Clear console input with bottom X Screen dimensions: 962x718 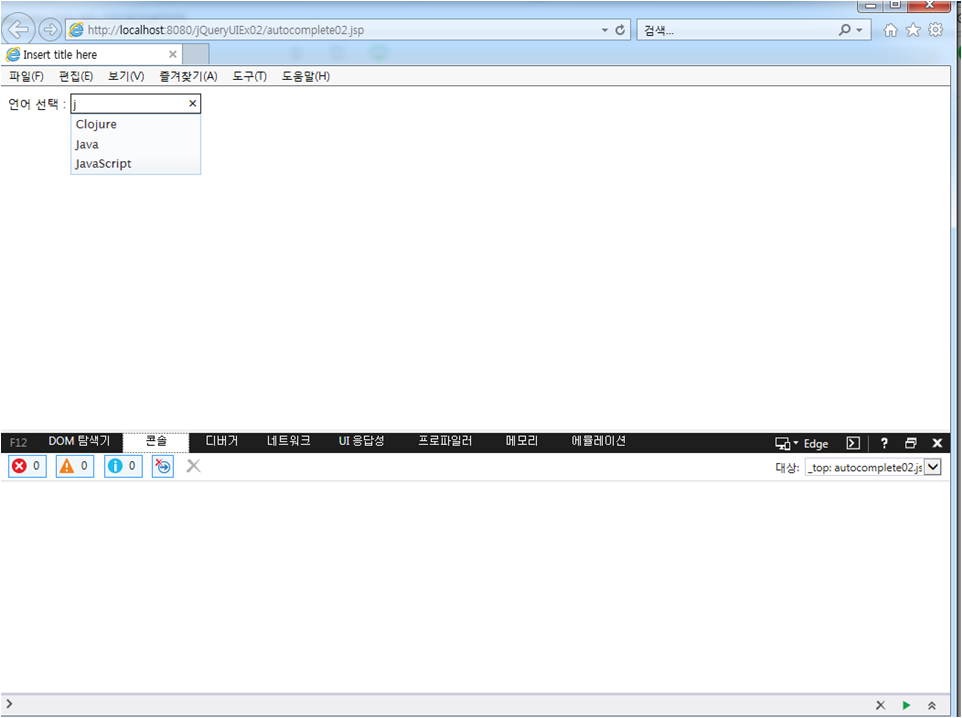tap(880, 705)
